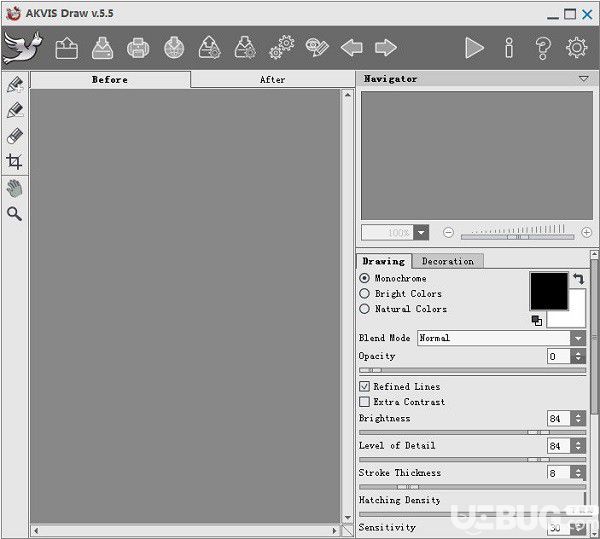Swap foreground and background colors arrow

[x=579, y=279]
